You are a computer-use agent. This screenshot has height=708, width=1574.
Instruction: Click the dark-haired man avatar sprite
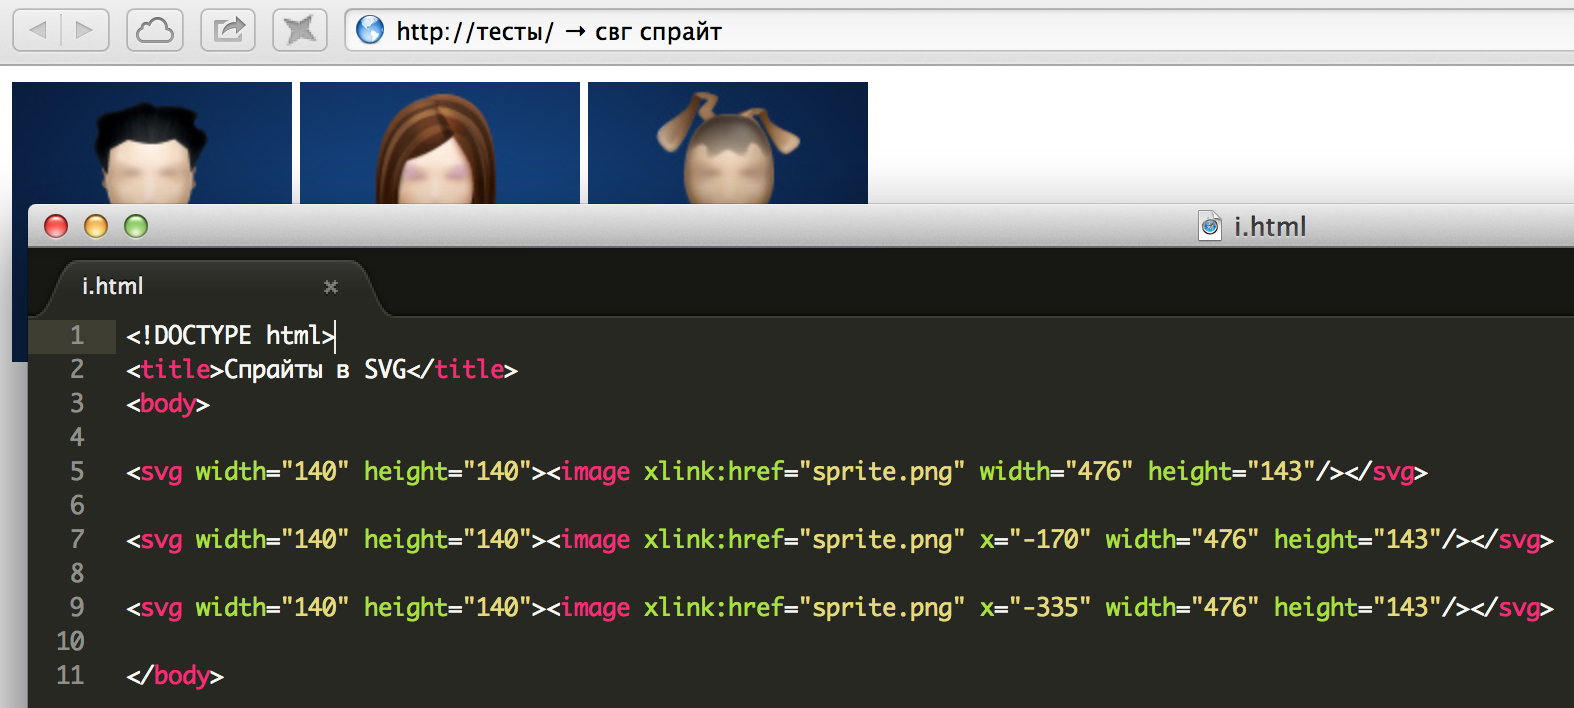tap(152, 143)
